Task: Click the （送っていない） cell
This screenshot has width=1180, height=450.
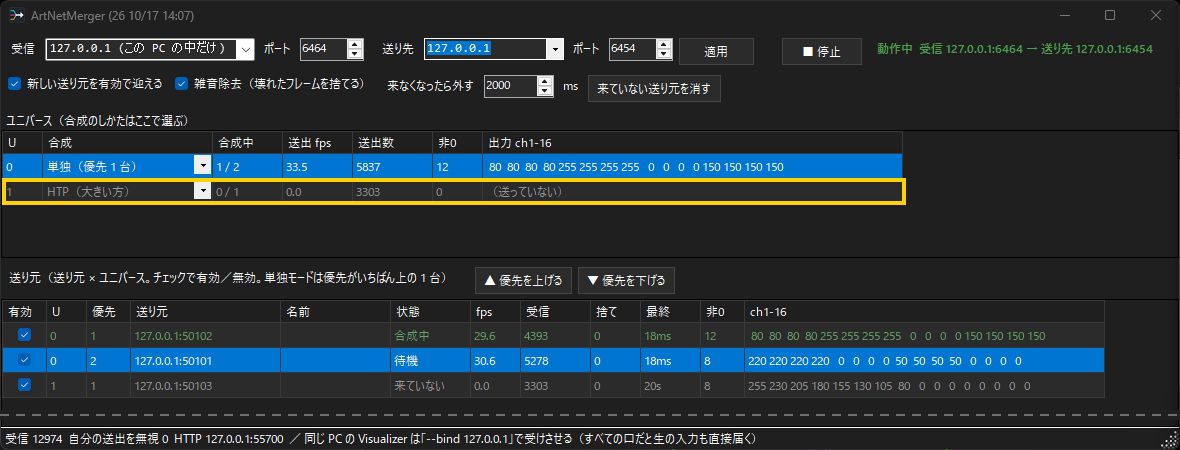Action: pyautogui.click(x=692, y=192)
